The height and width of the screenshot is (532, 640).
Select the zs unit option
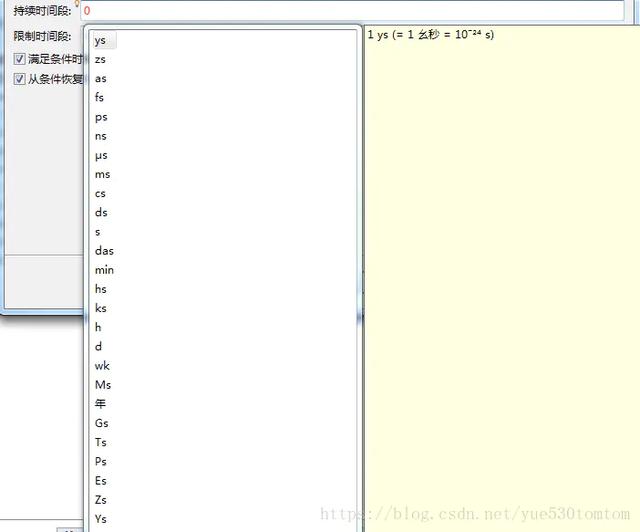100,60
